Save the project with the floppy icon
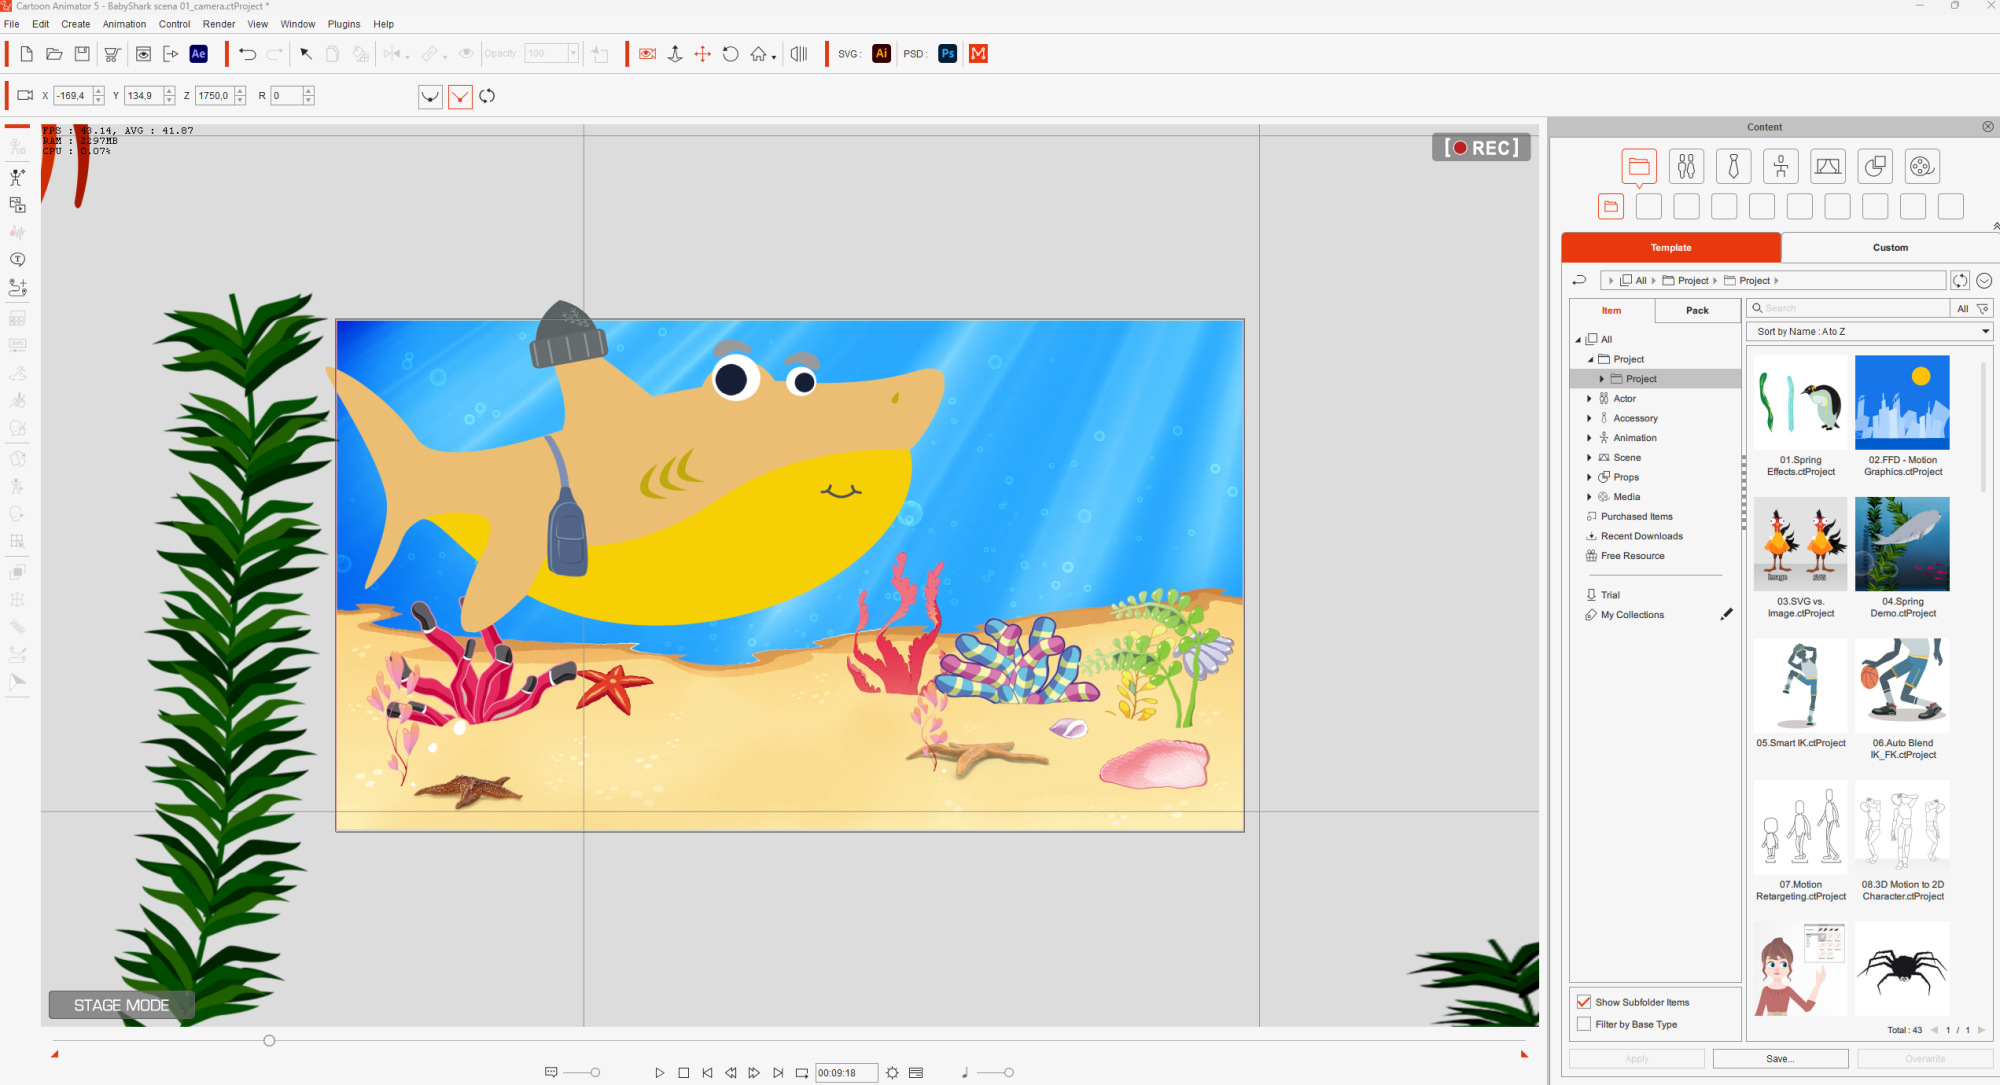2000x1085 pixels. (x=82, y=54)
